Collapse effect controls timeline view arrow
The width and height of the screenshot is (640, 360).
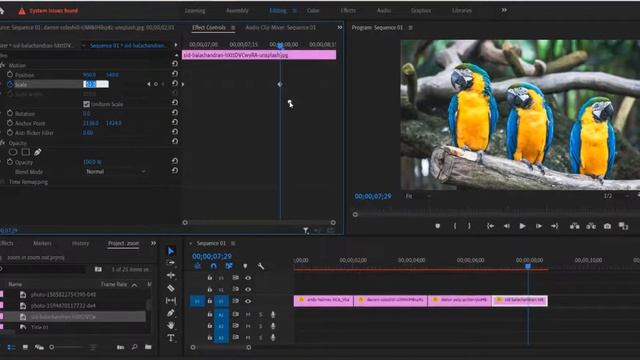coord(176,45)
